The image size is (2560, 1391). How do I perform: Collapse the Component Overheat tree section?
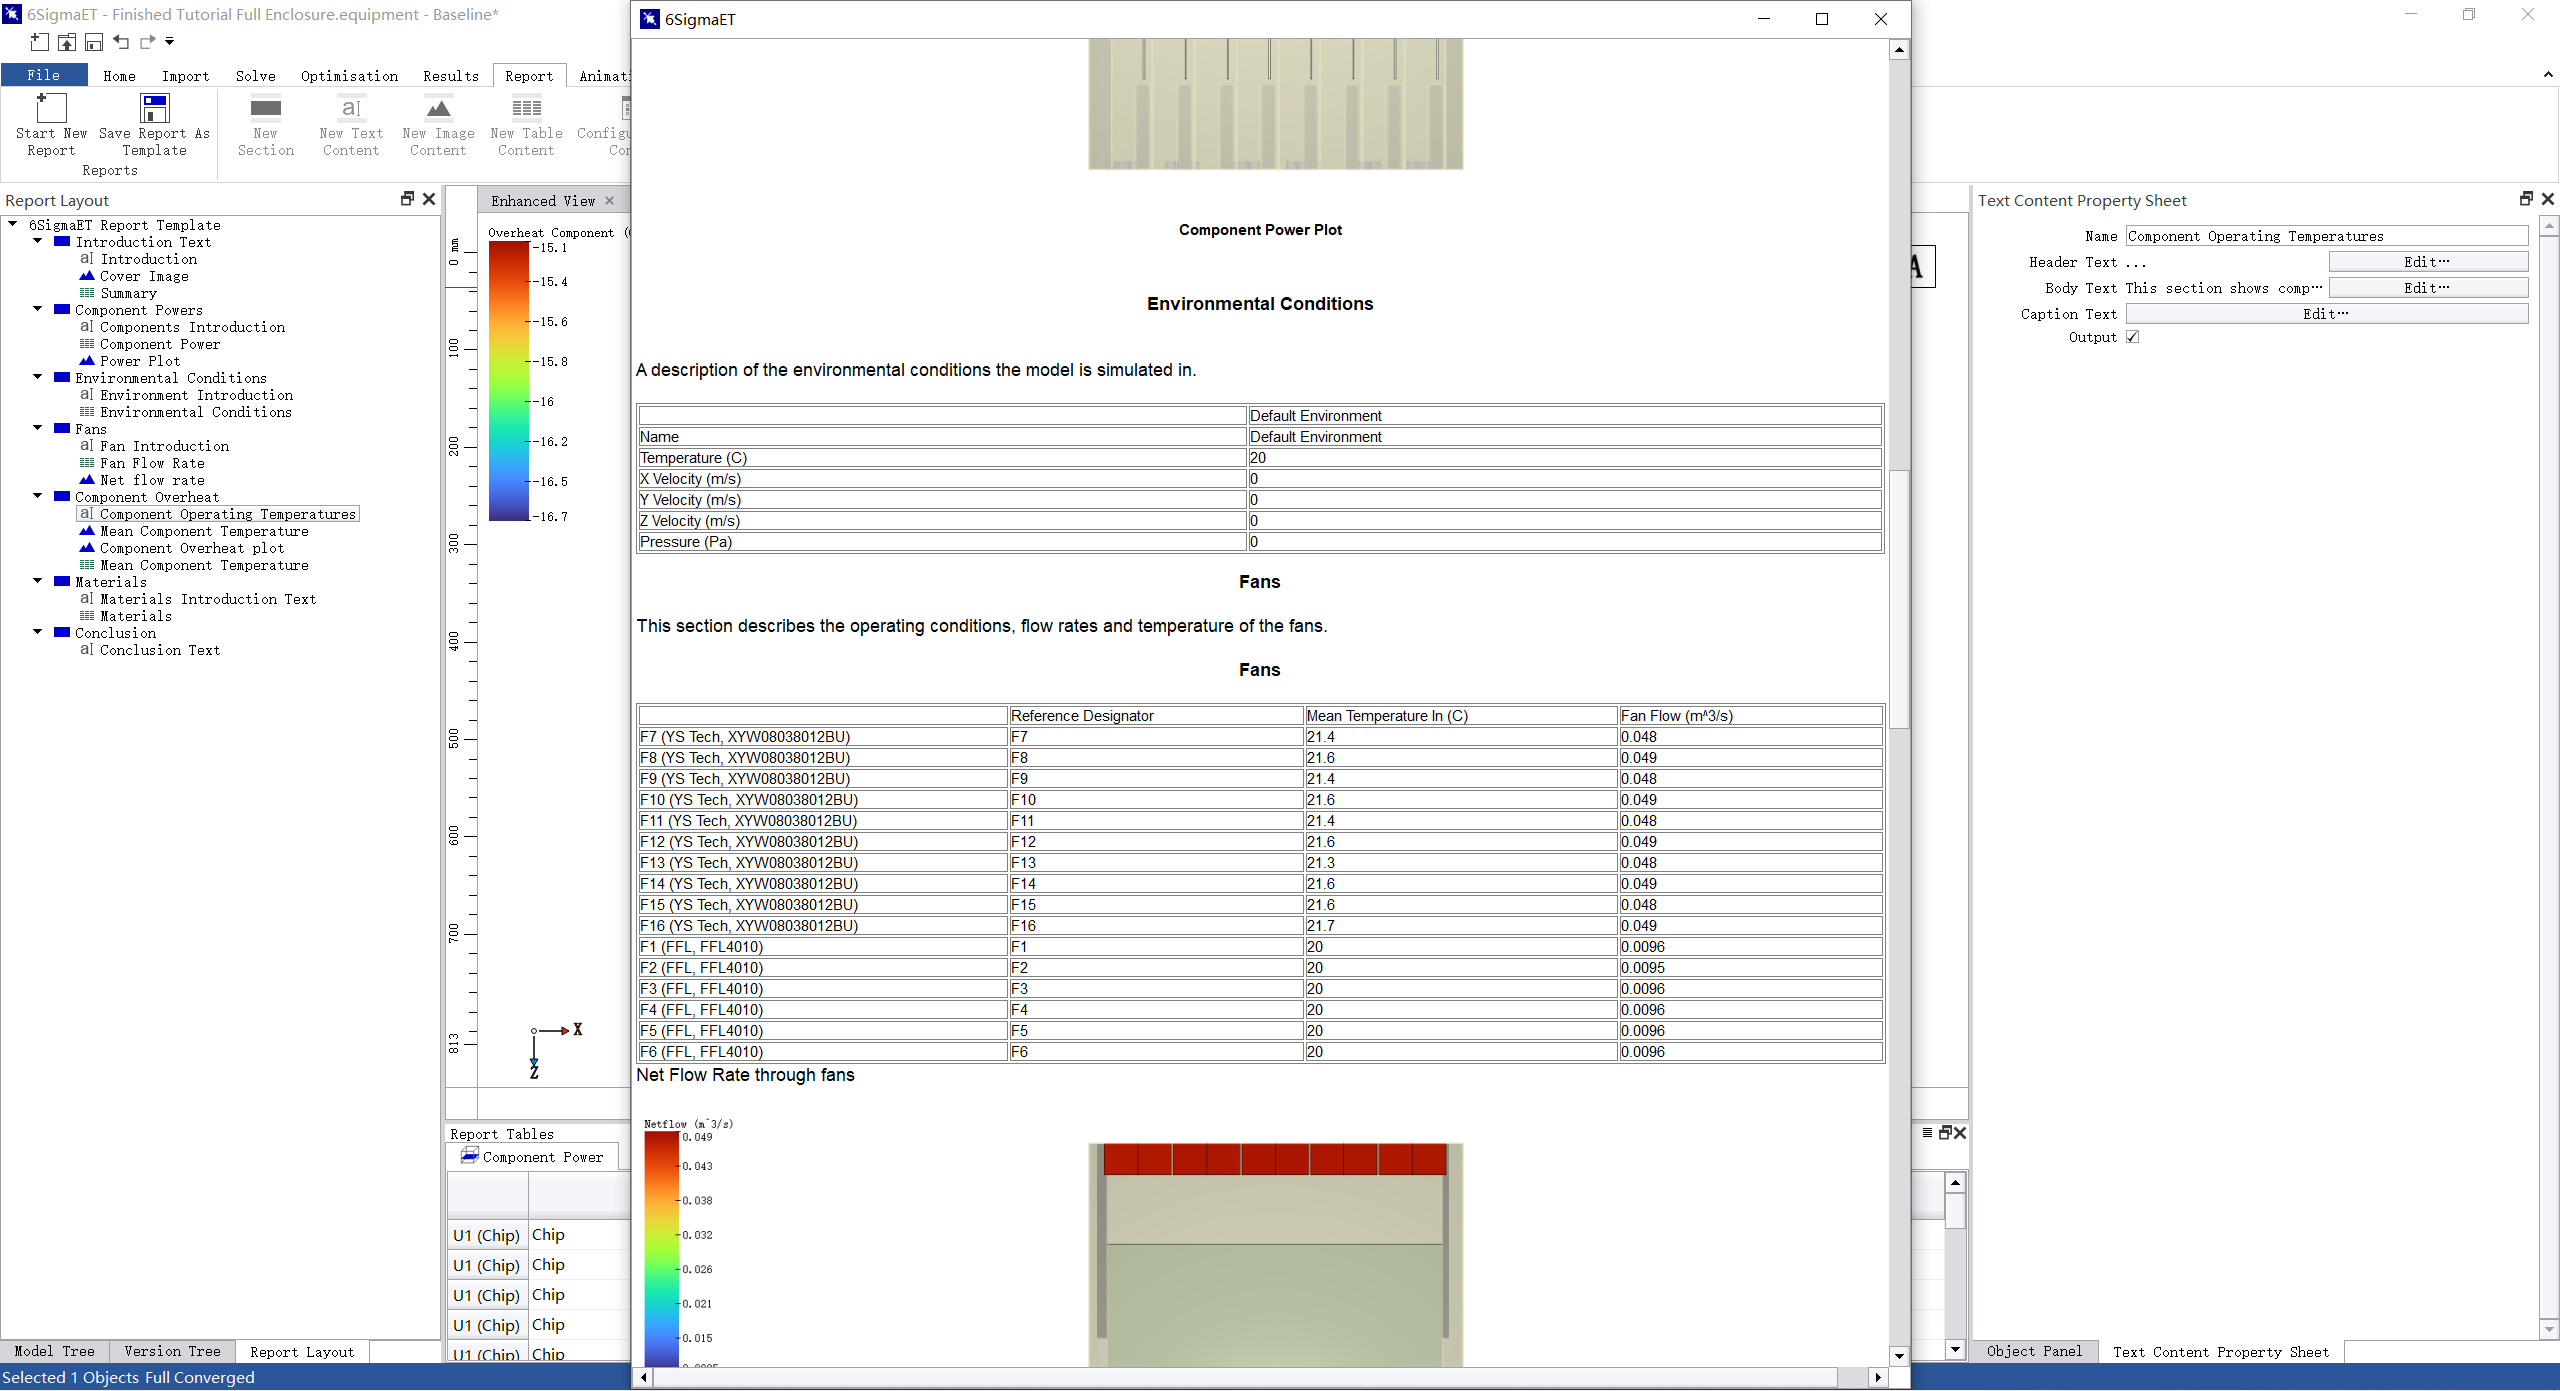38,496
